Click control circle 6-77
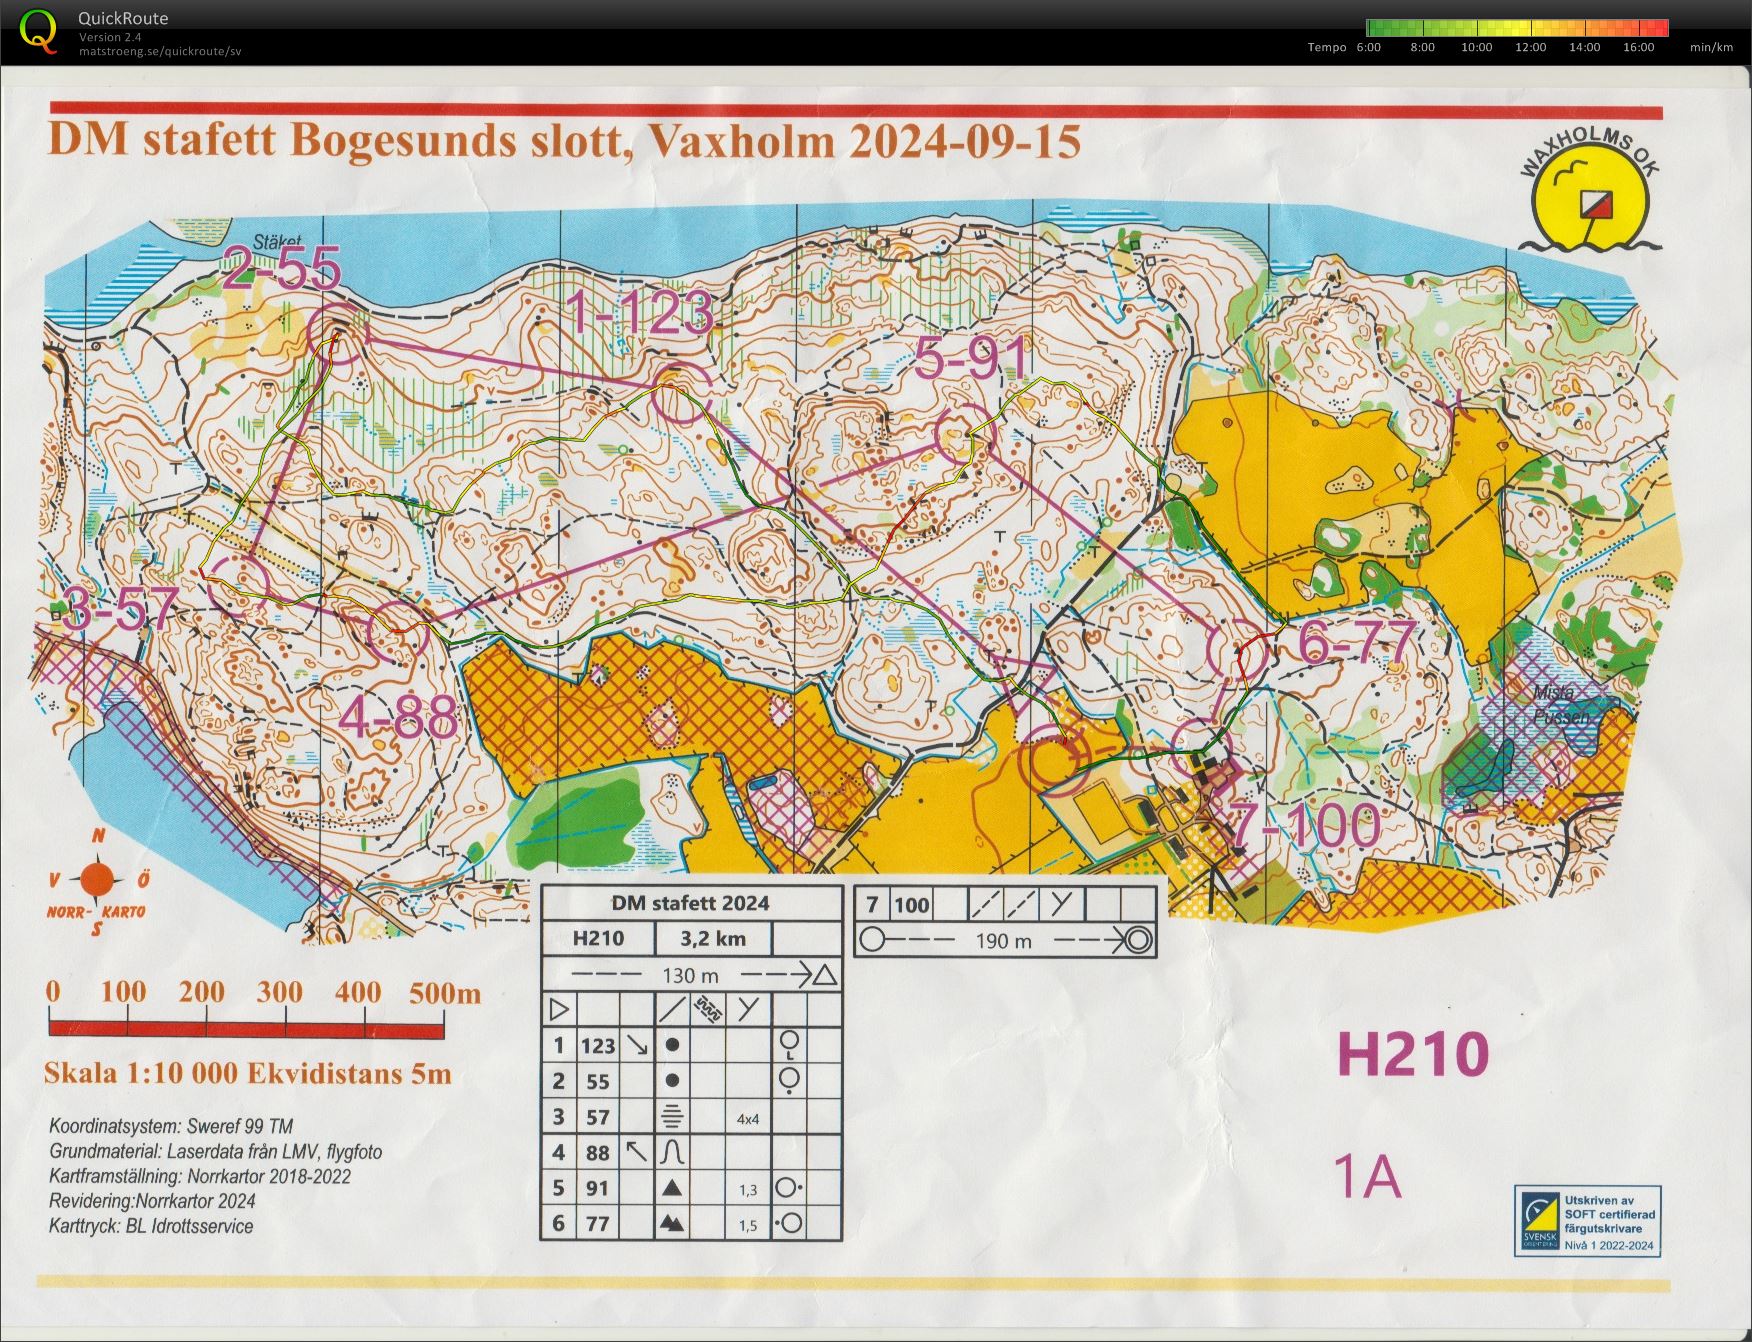Screen dimensions: 1752x1342 click(1239, 650)
